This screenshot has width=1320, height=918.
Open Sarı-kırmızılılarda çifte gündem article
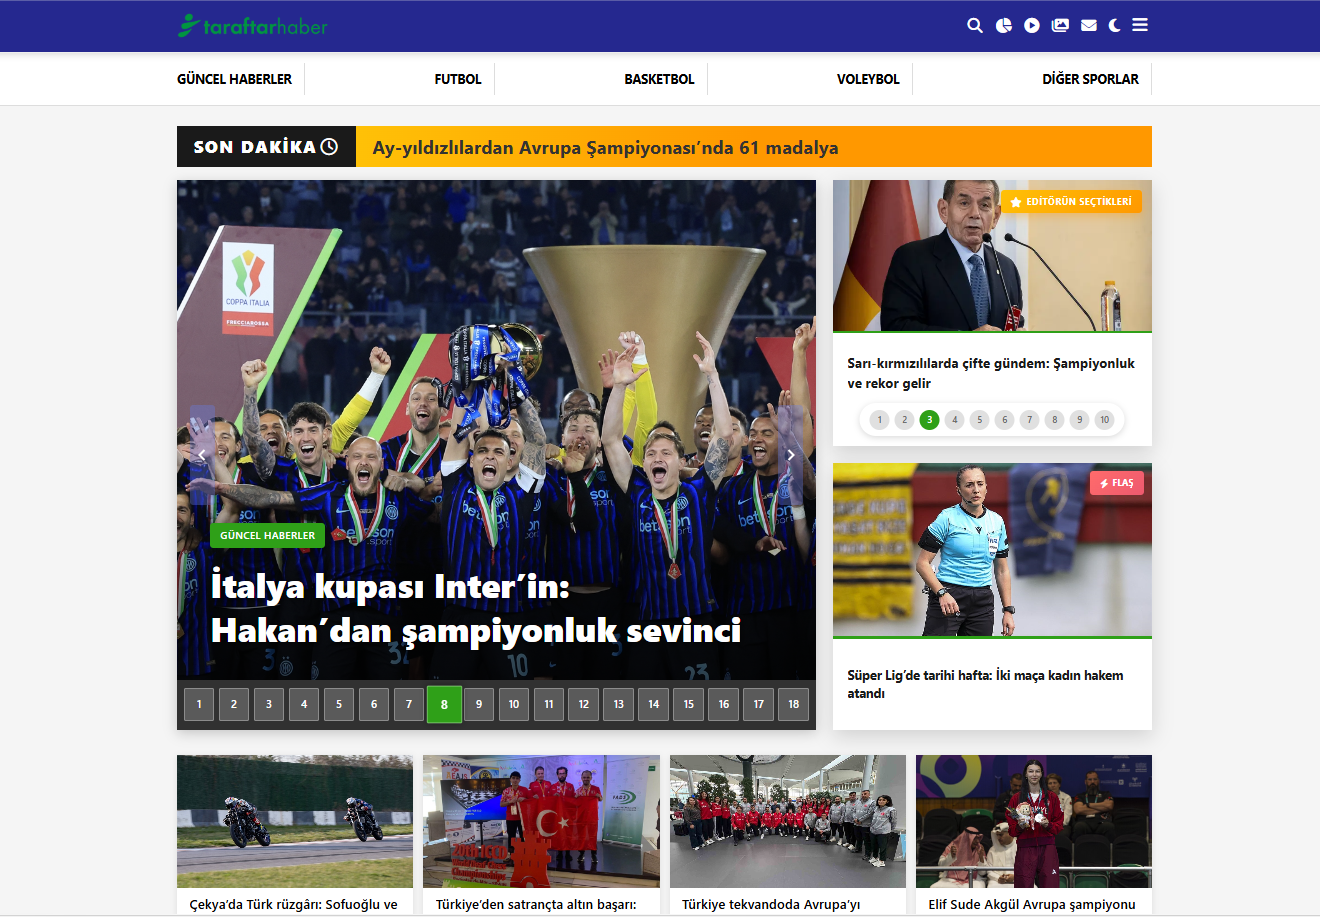point(991,373)
